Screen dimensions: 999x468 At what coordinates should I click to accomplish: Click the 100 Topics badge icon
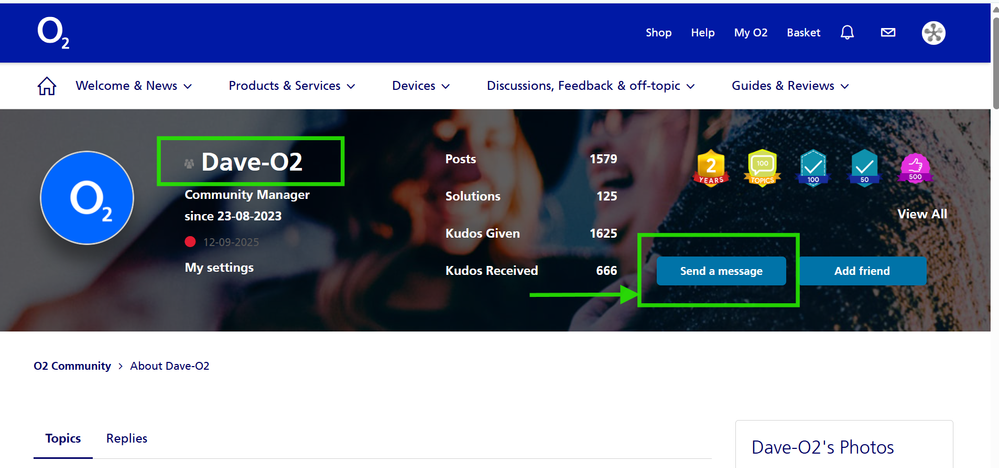tap(762, 168)
